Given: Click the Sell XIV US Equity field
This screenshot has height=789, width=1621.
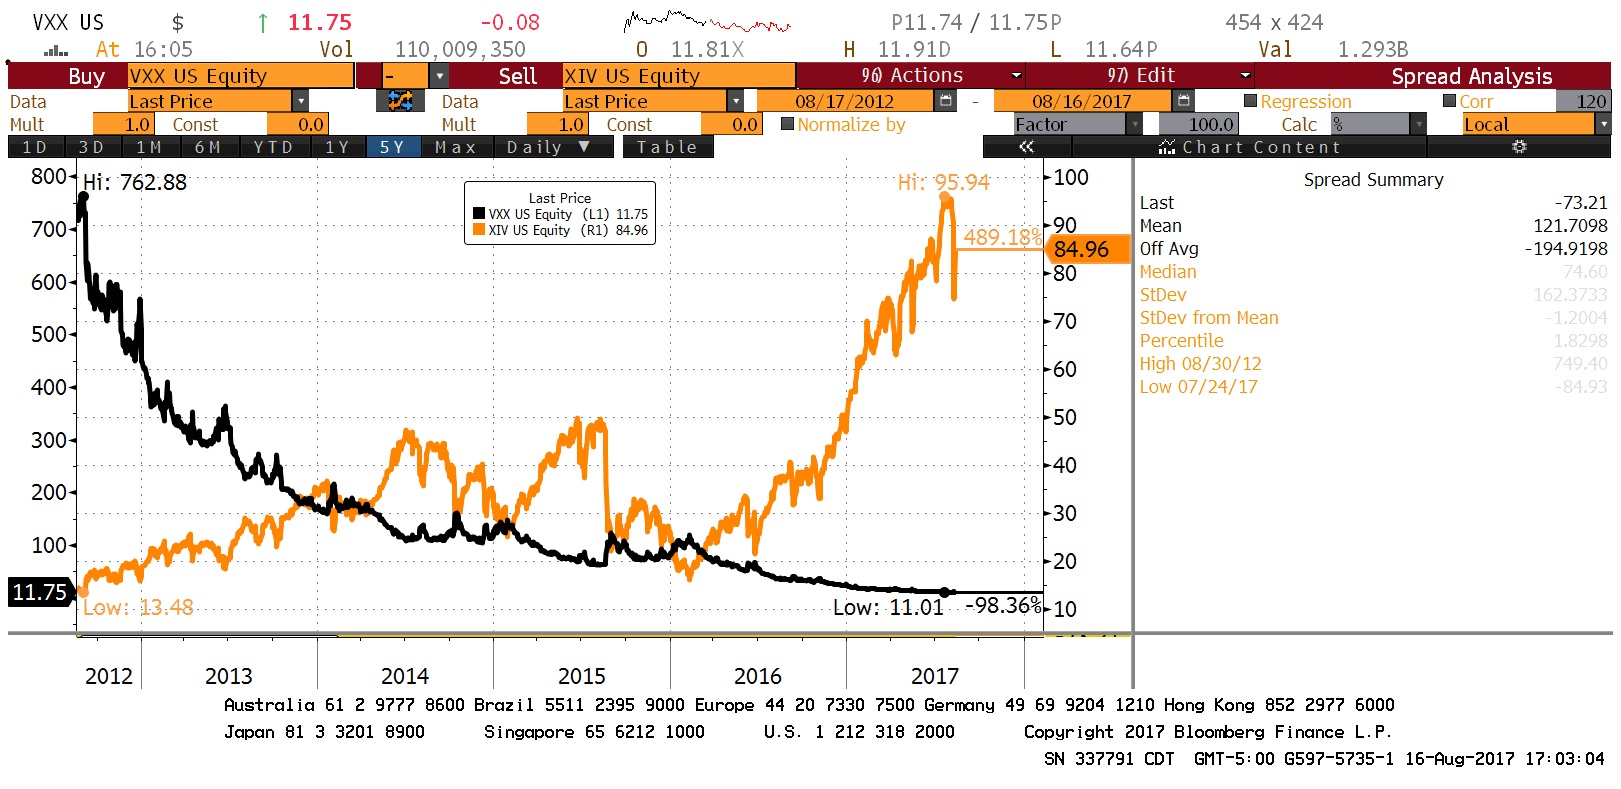Looking at the screenshot, I should point(679,76).
